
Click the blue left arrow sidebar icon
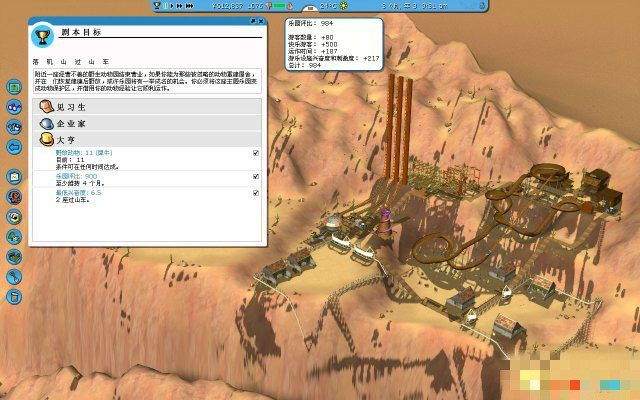click(14, 146)
